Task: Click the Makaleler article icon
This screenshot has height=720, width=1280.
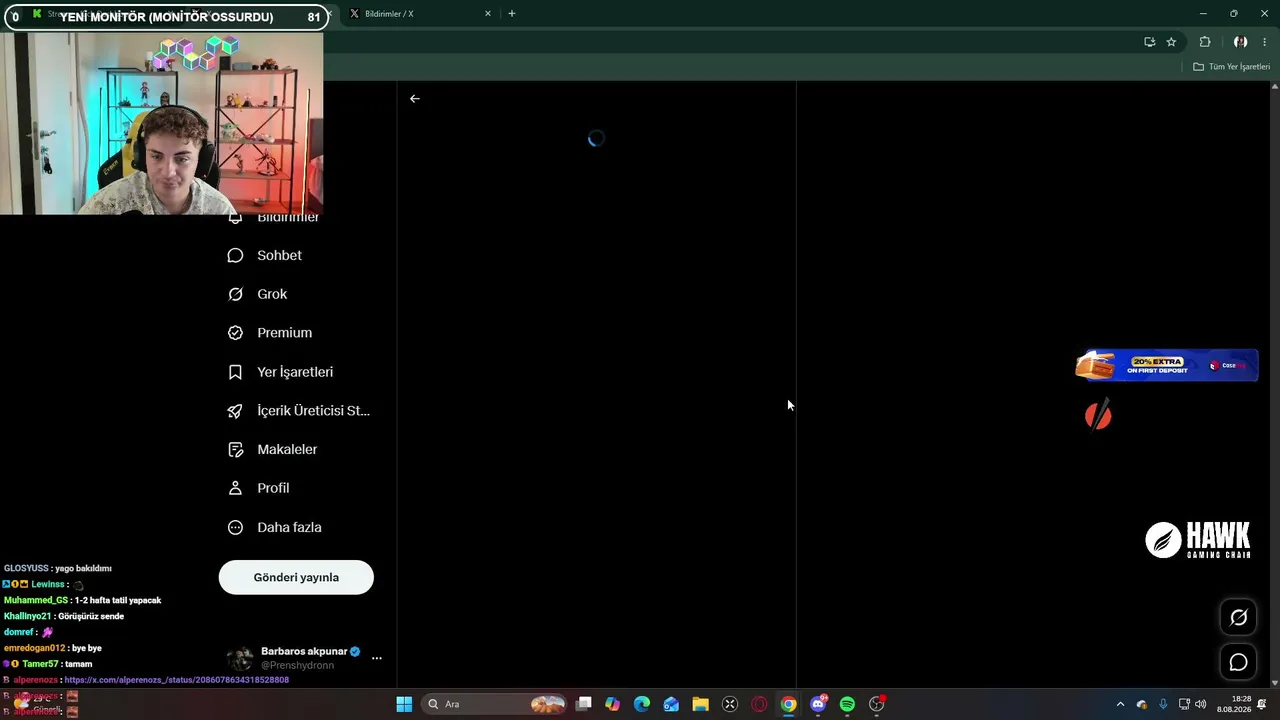Action: click(235, 450)
